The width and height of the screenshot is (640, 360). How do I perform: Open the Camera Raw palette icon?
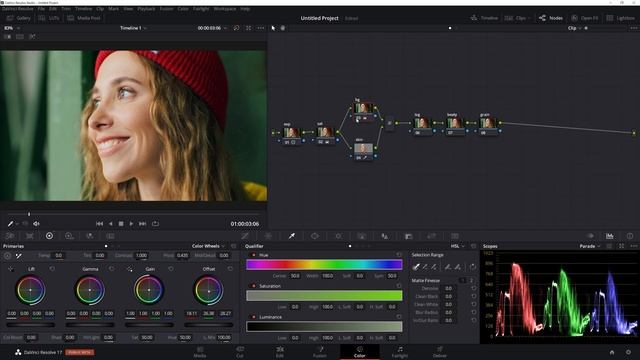click(10, 236)
